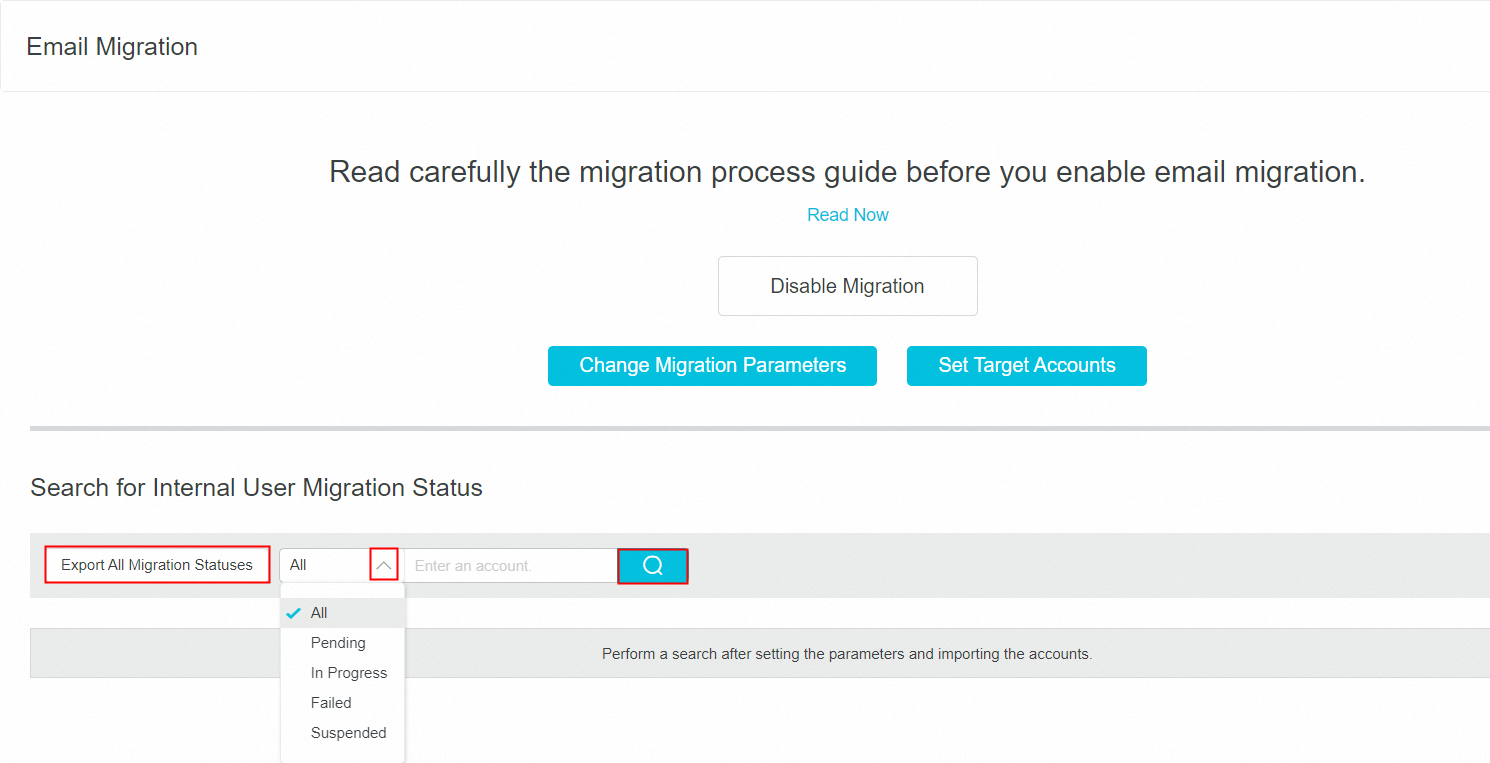Click Export All Migration Statuses button
Viewport: 1490px width, 763px height.
(x=157, y=565)
